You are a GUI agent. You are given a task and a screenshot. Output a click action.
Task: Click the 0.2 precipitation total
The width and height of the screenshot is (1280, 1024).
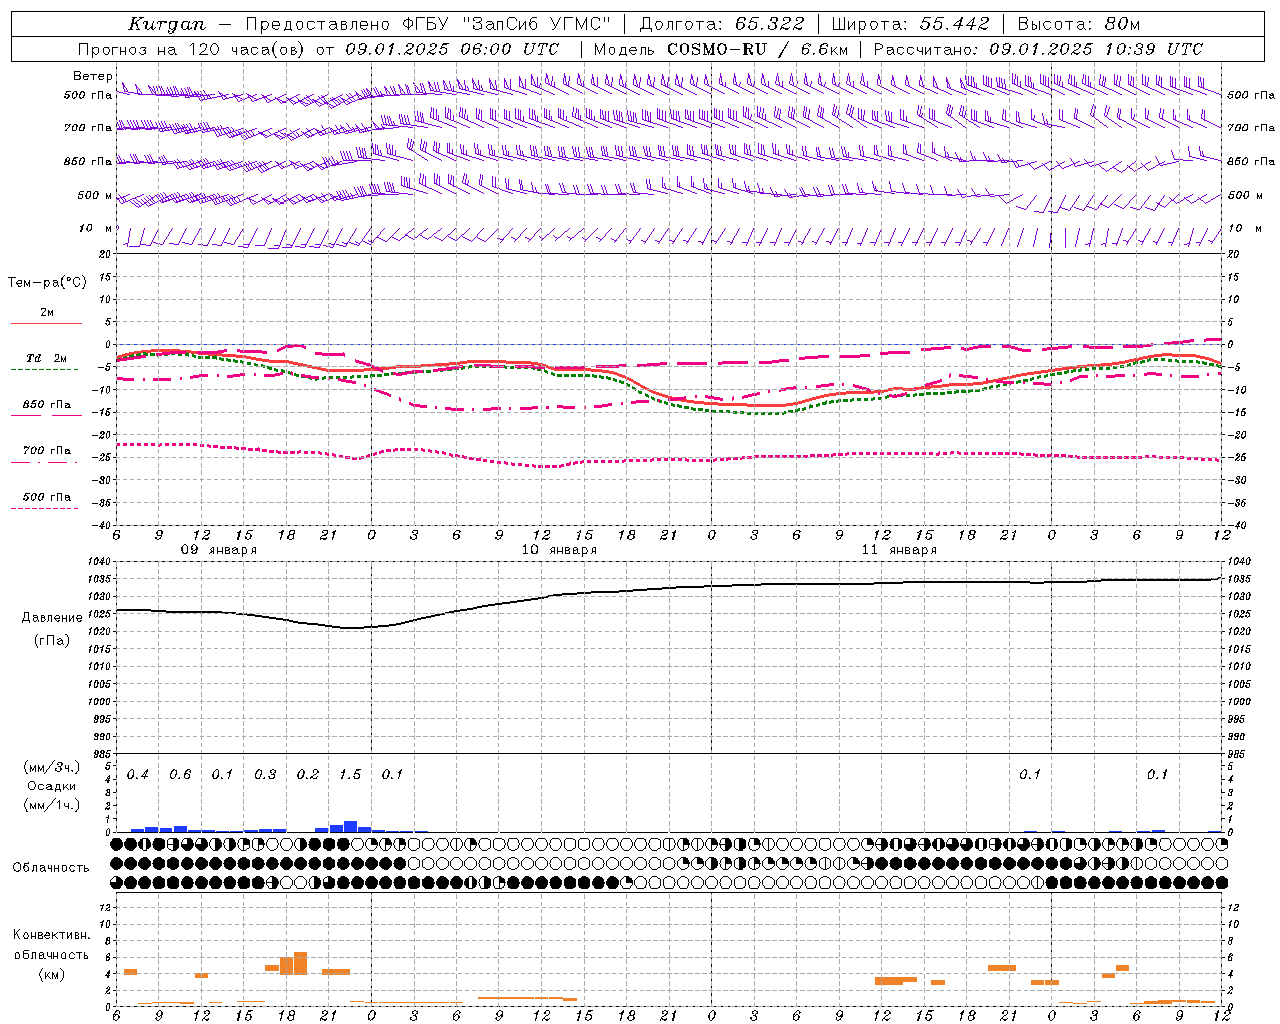[308, 775]
